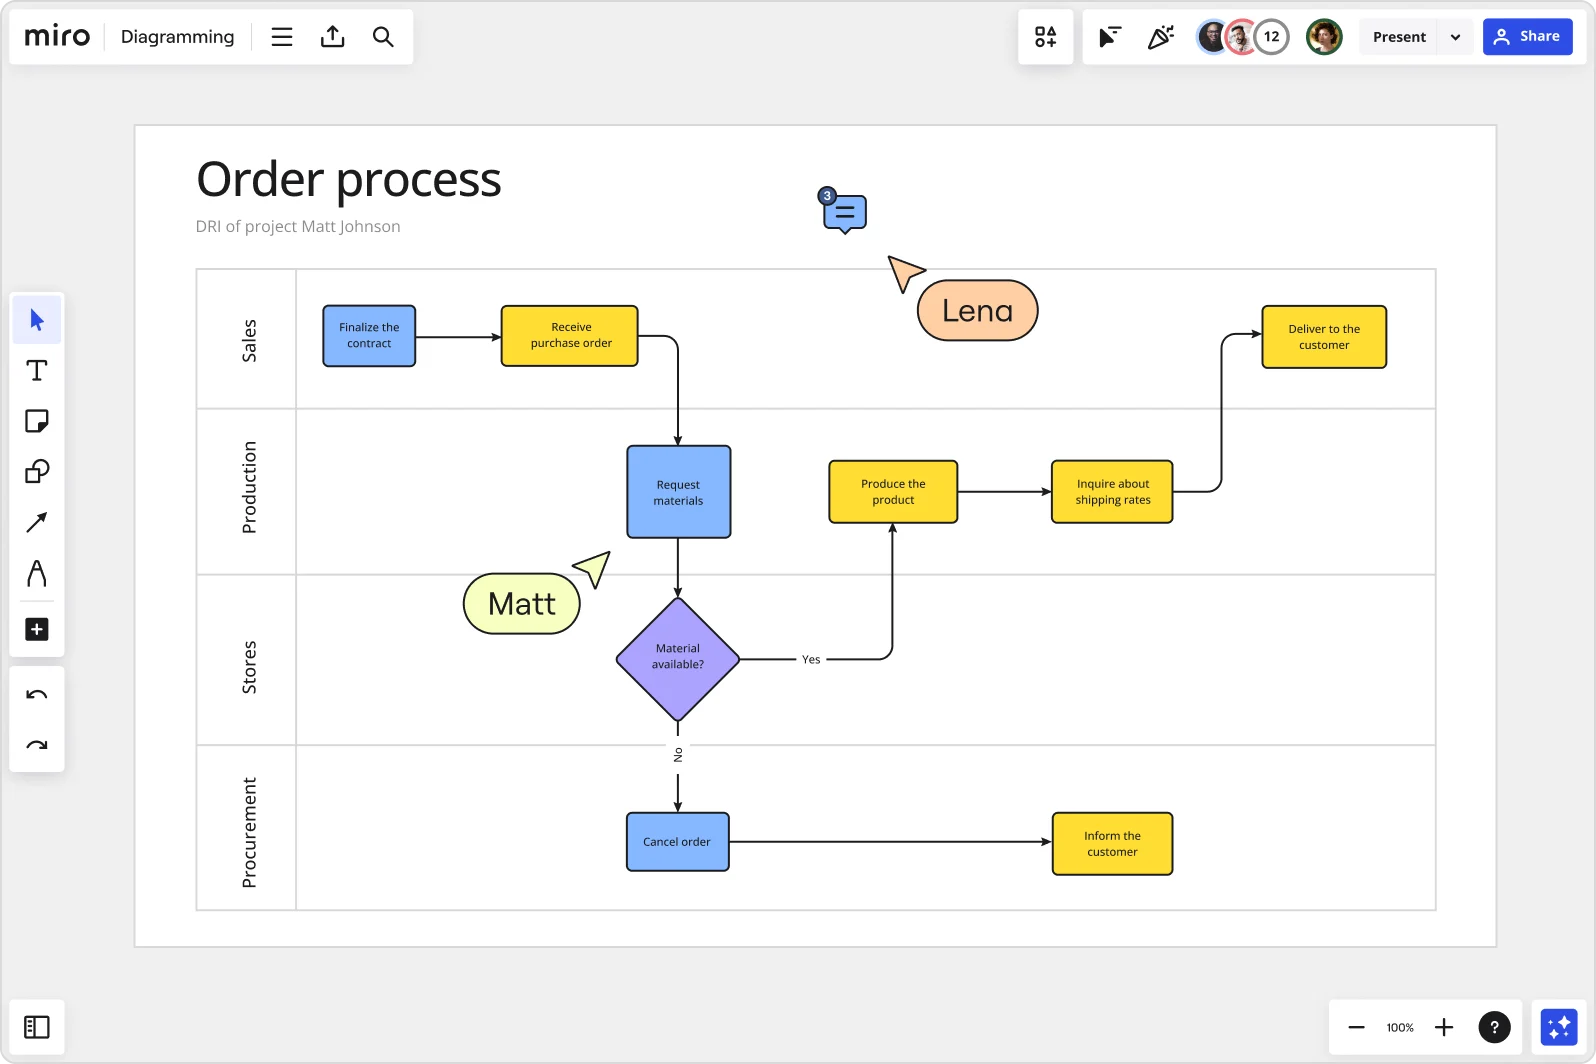Viewport: 1596px width, 1064px height.
Task: Select the Connection line arrow tool
Action: [x=37, y=522]
